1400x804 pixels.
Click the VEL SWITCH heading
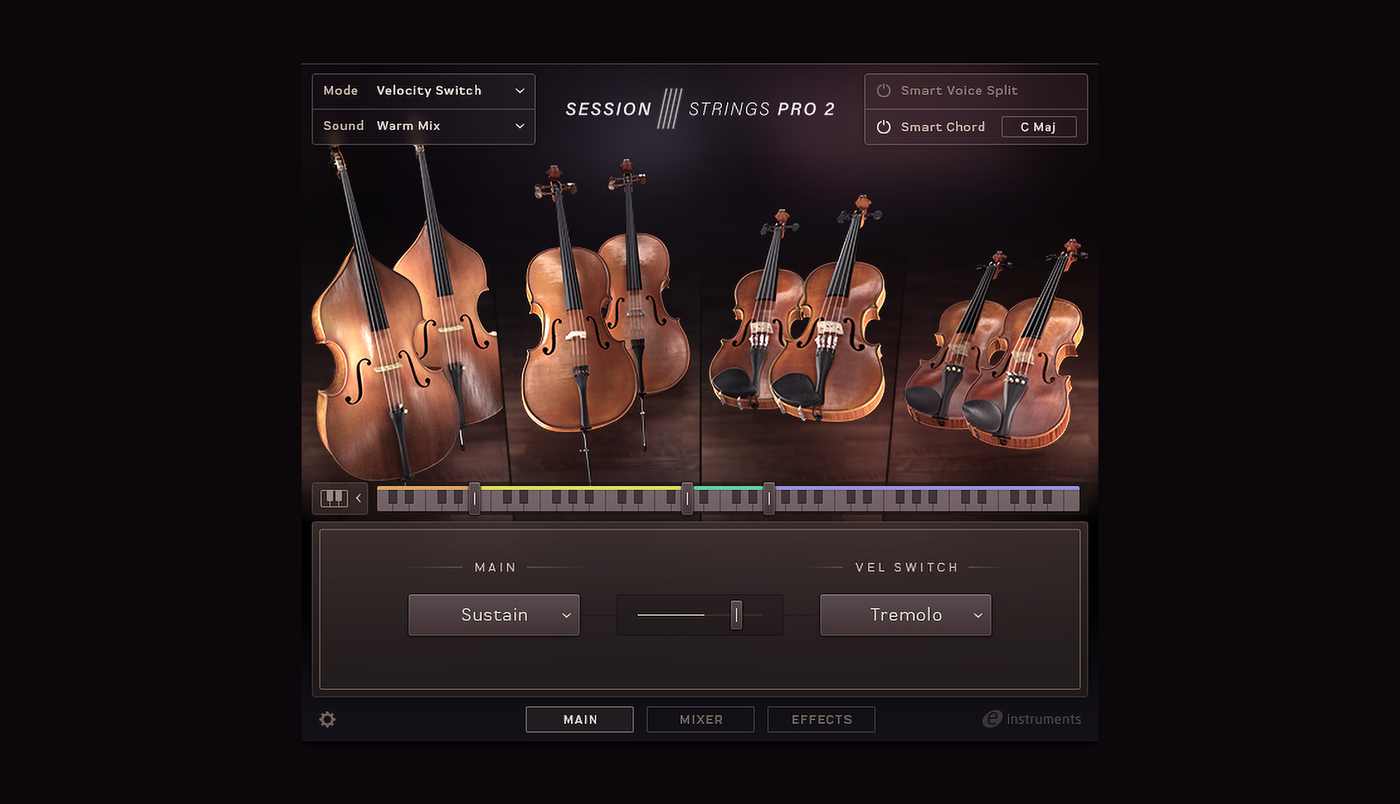(x=906, y=567)
